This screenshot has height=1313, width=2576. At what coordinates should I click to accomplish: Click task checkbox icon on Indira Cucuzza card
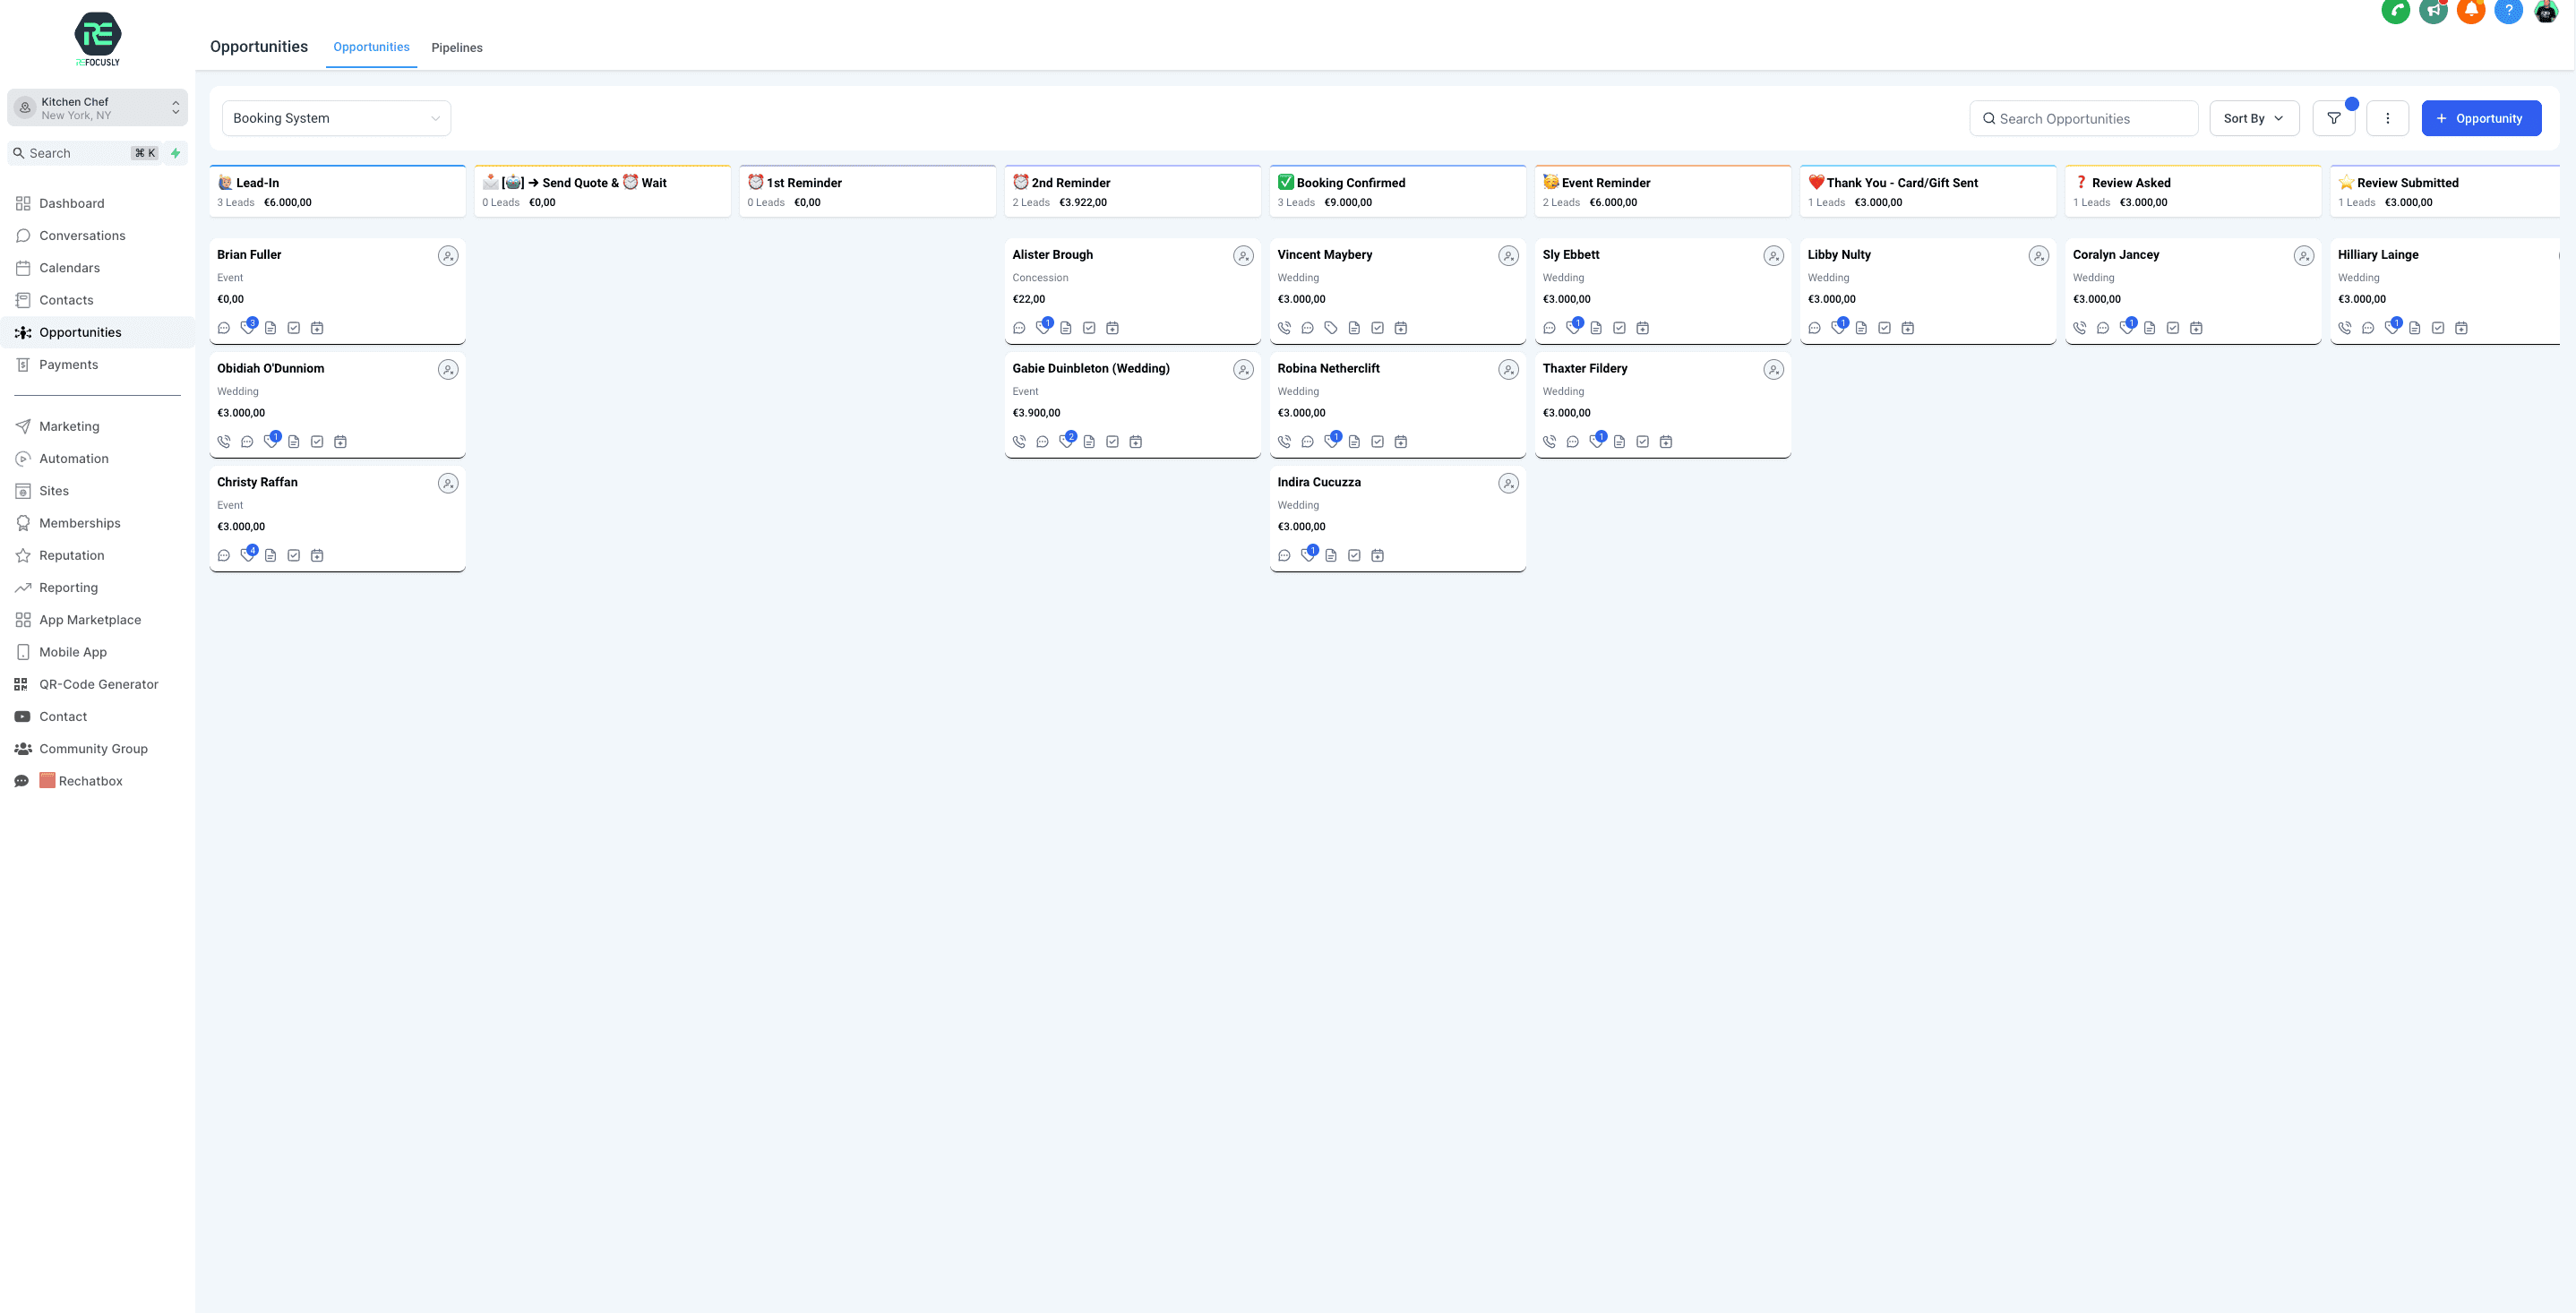(x=1354, y=555)
